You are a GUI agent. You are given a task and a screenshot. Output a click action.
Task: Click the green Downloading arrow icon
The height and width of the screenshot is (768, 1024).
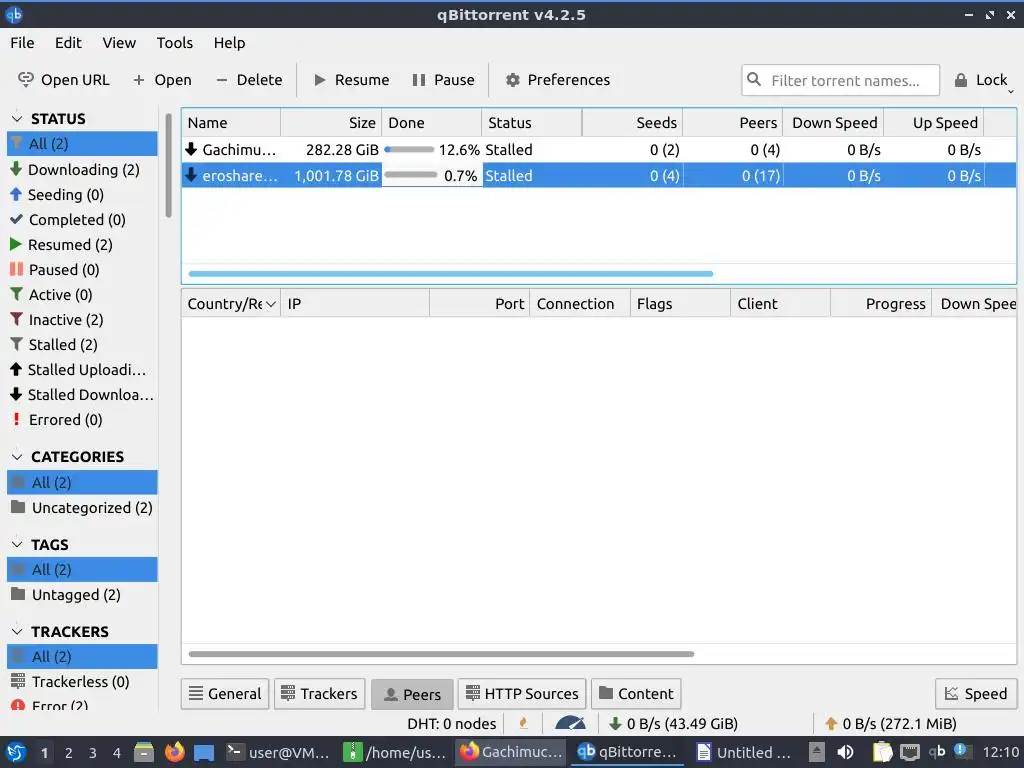[x=16, y=169]
